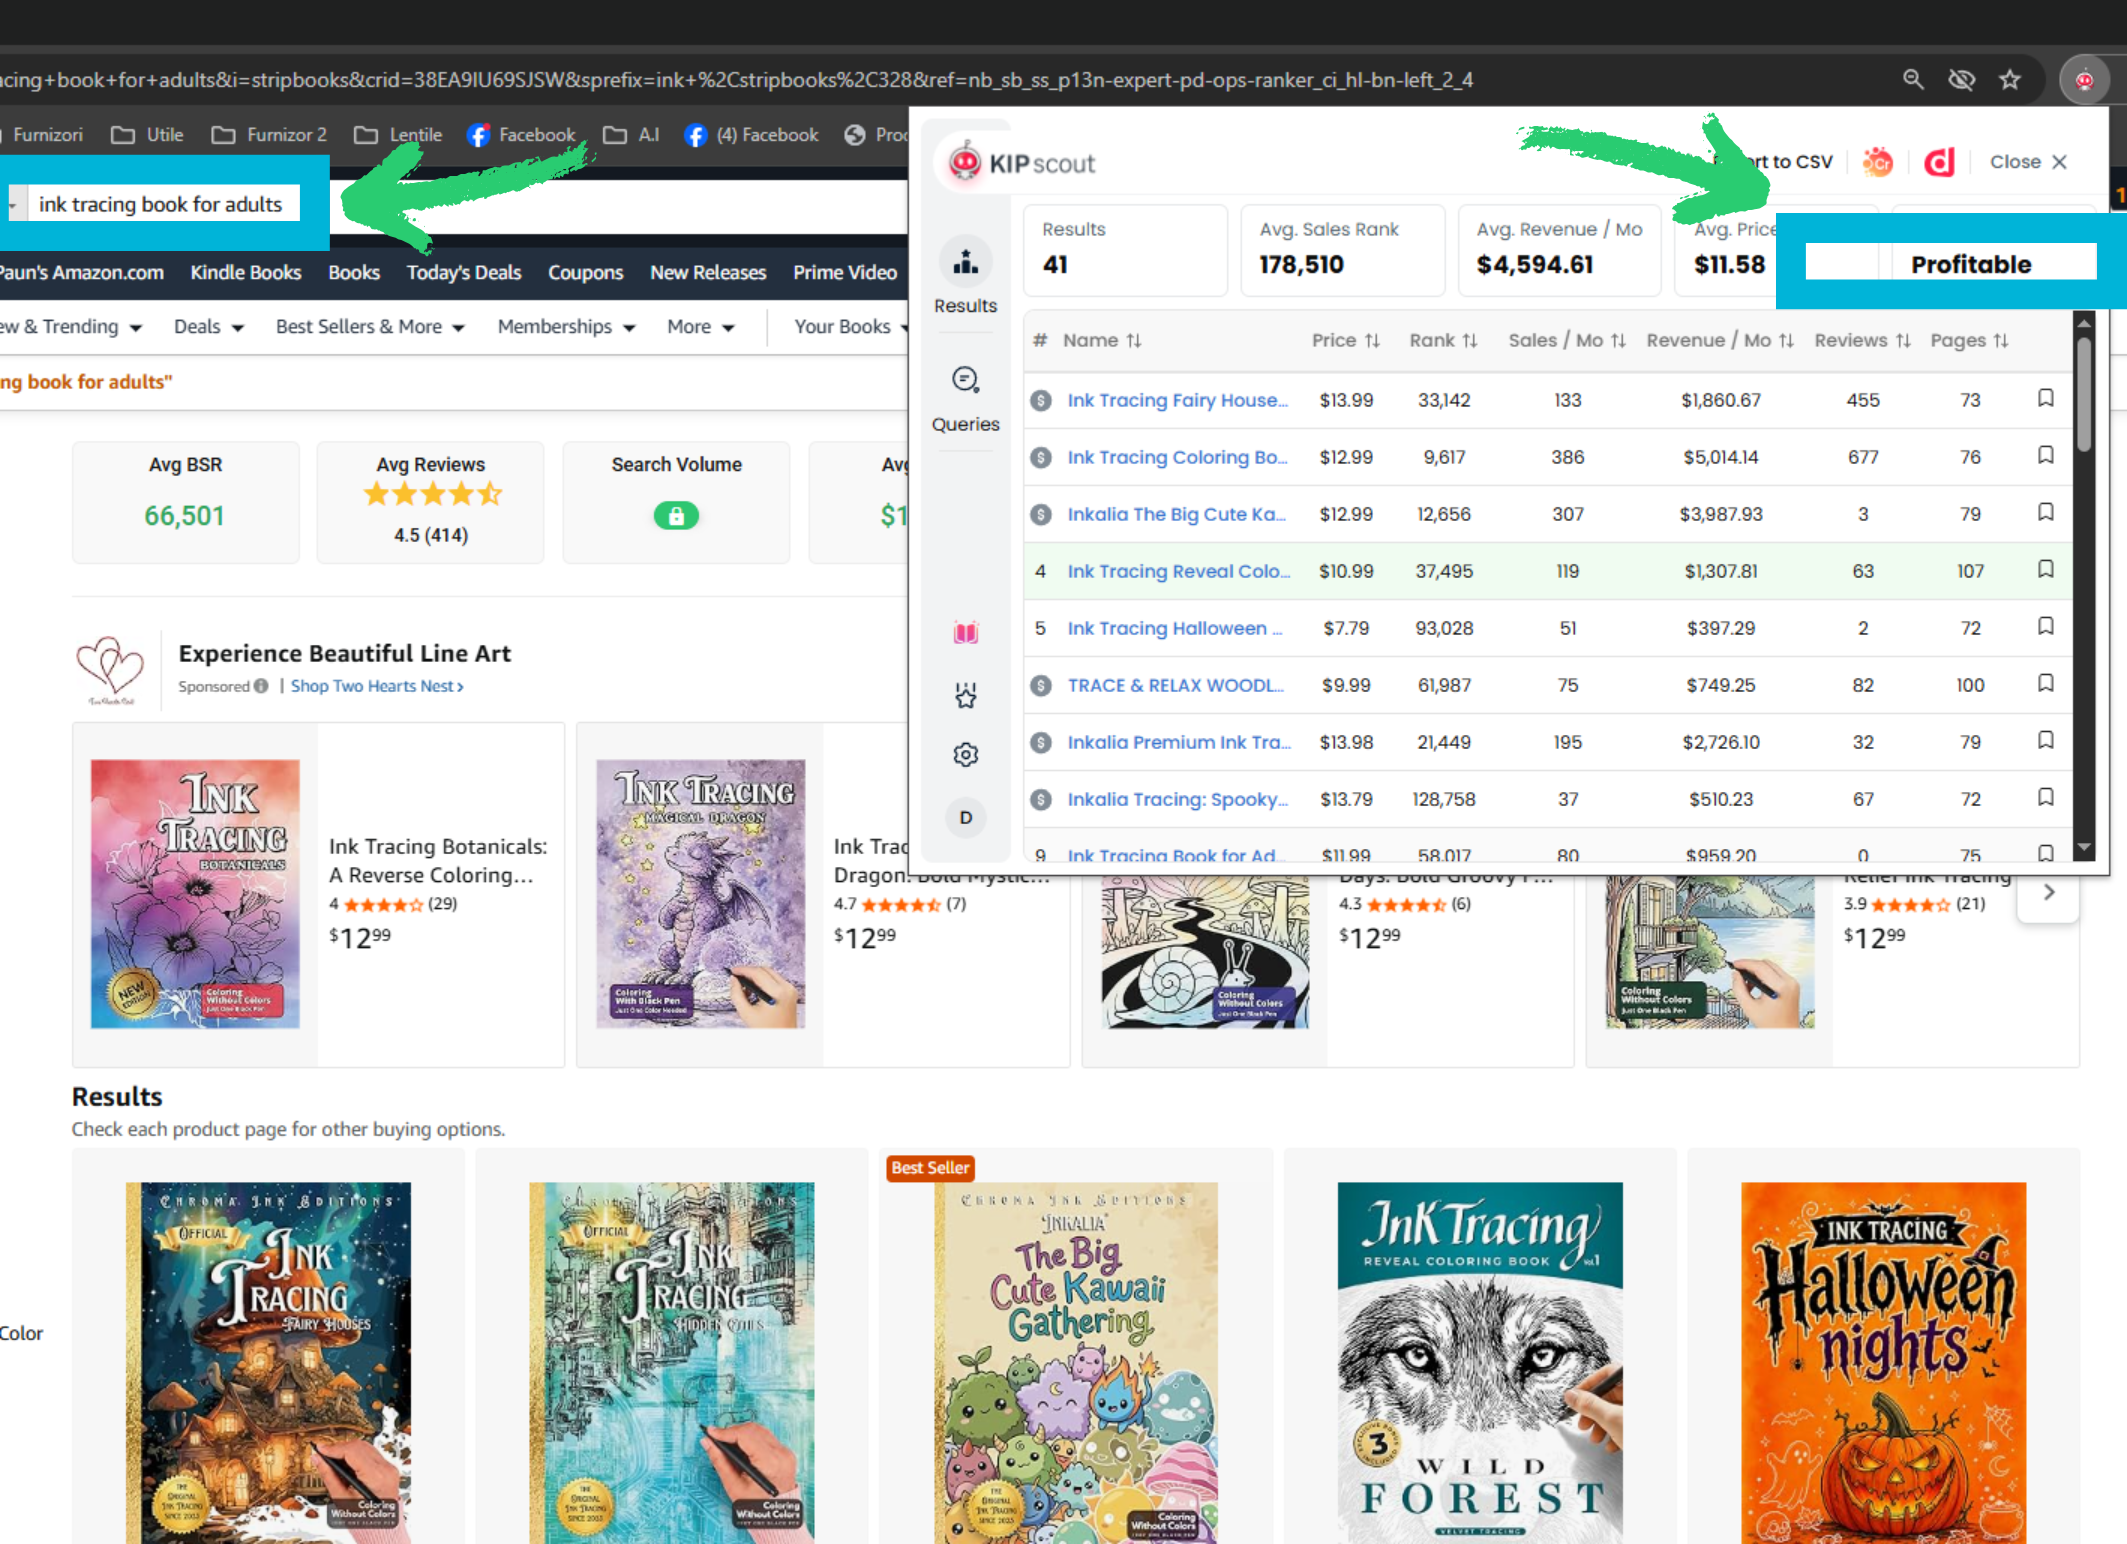Image resolution: width=2127 pixels, height=1544 pixels.
Task: Bookmark this page with the star icon
Action: [x=2010, y=80]
